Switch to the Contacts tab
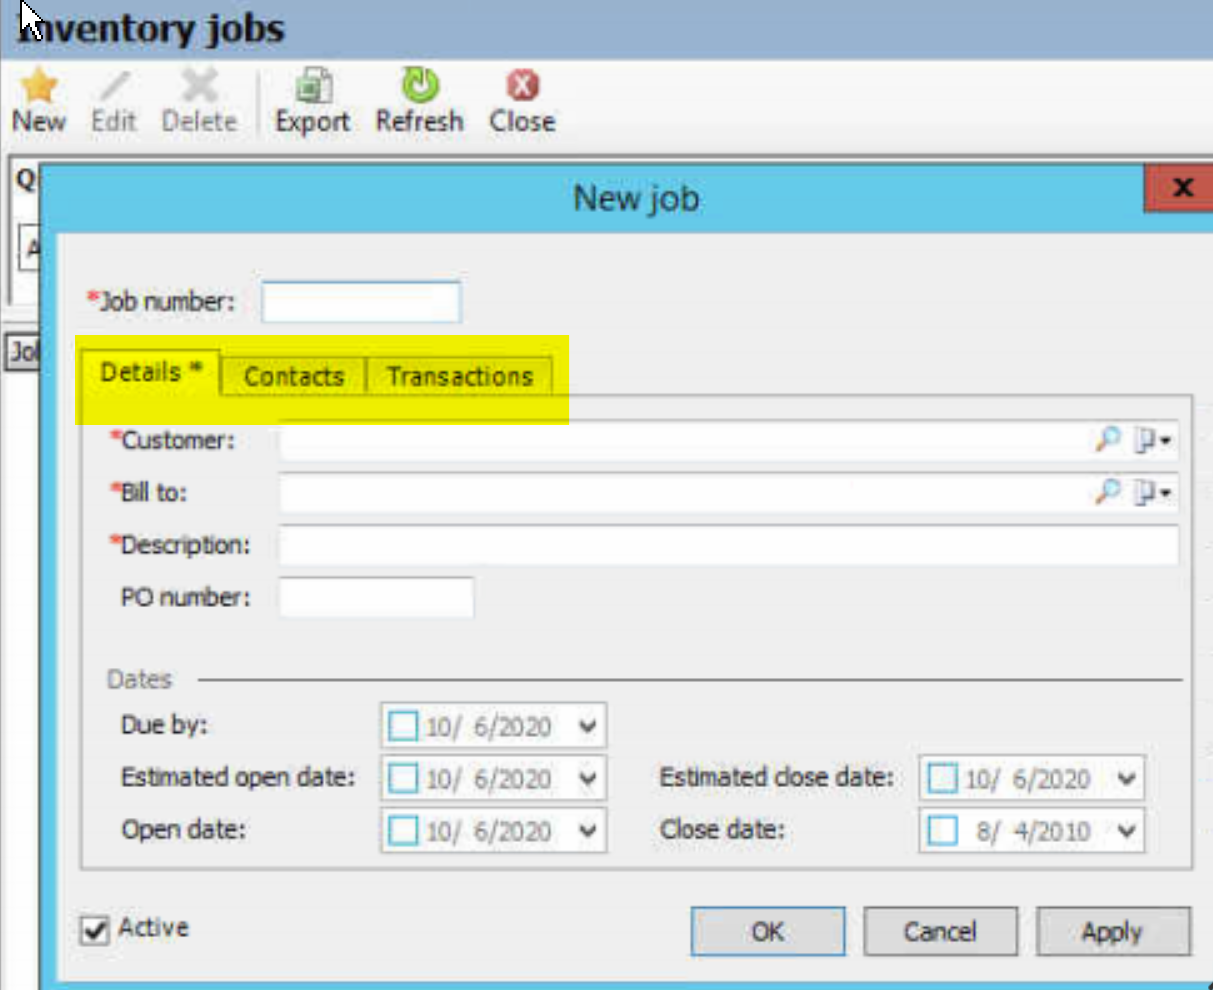The image size is (1213, 990). click(293, 376)
